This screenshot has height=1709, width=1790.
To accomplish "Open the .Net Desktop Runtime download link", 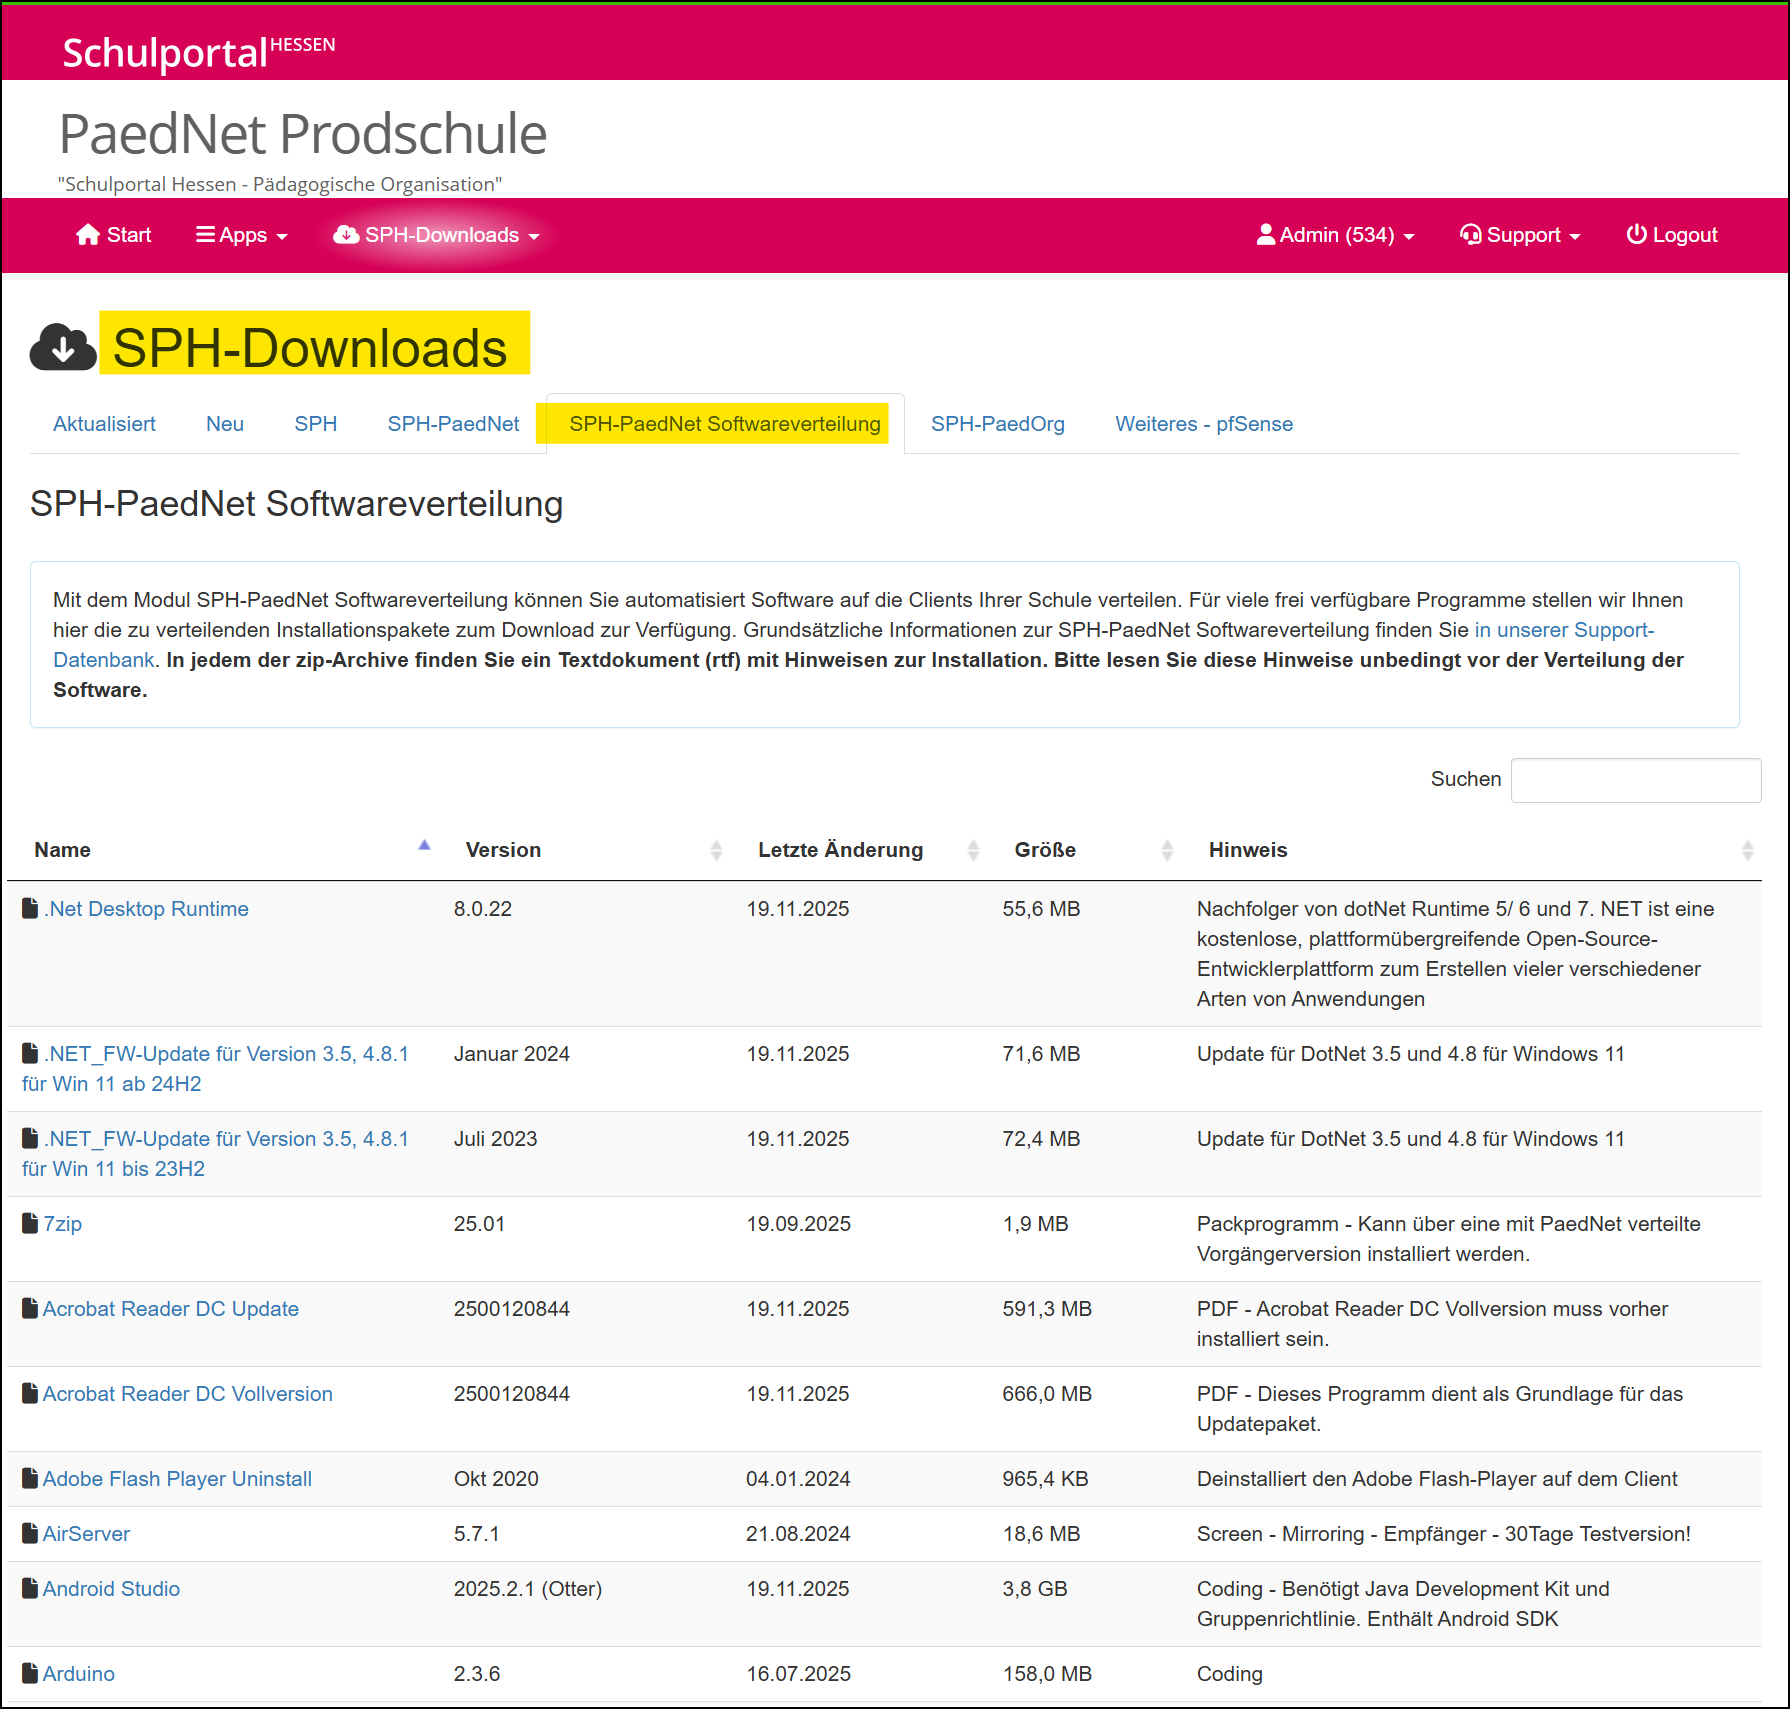I will click(146, 908).
